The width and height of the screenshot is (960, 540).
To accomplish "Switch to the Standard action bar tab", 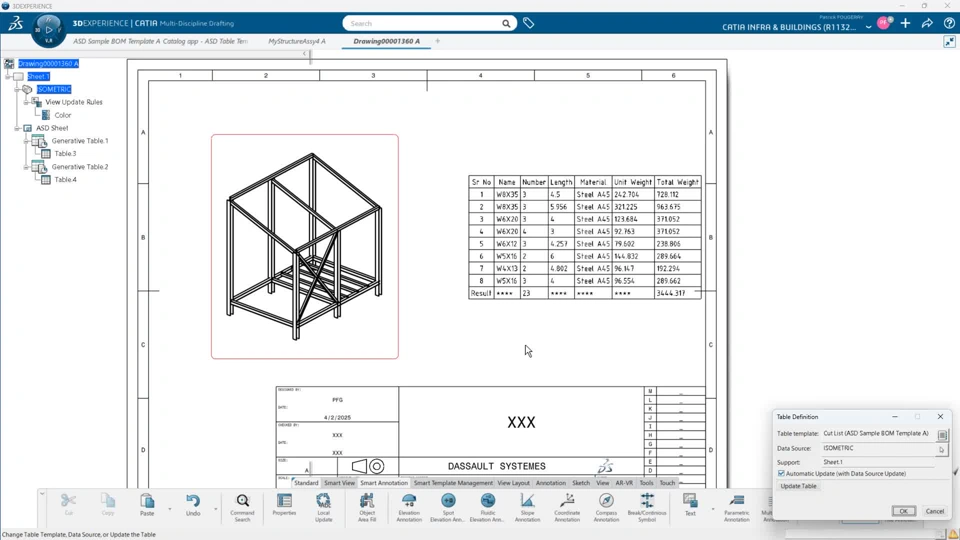I will pyautogui.click(x=306, y=483).
